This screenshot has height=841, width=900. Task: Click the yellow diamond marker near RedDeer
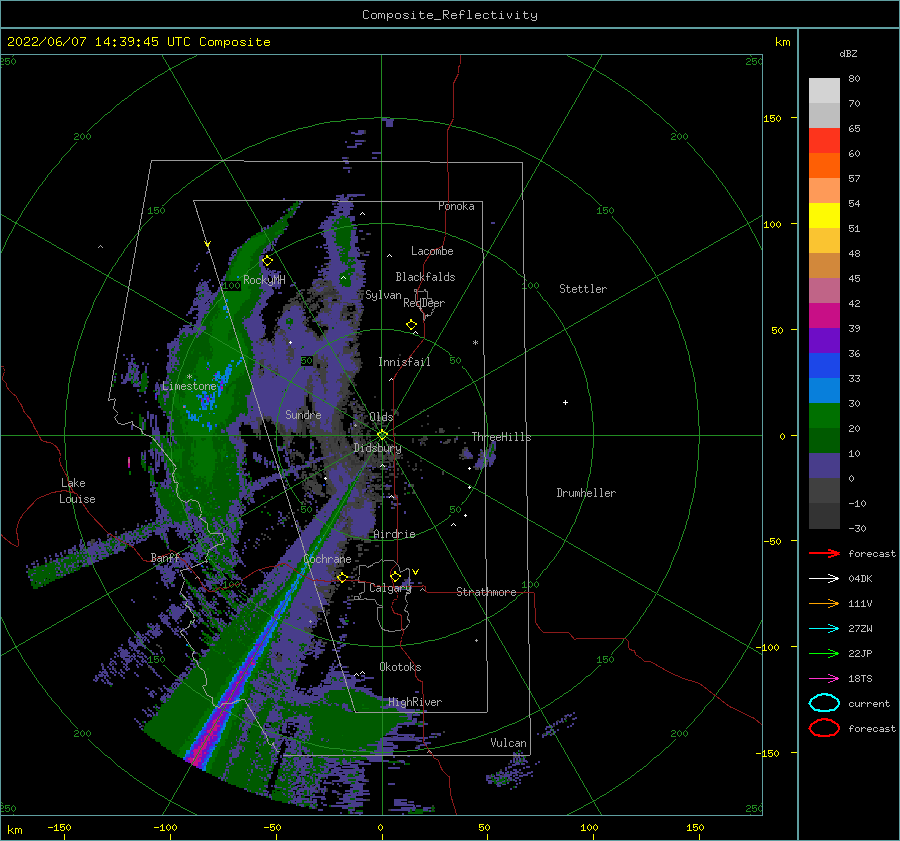(411, 324)
